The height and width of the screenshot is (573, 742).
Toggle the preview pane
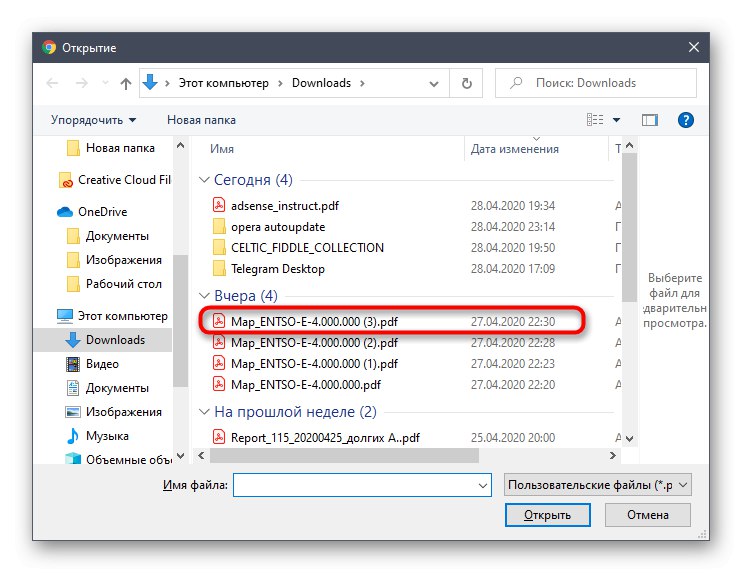point(650,120)
